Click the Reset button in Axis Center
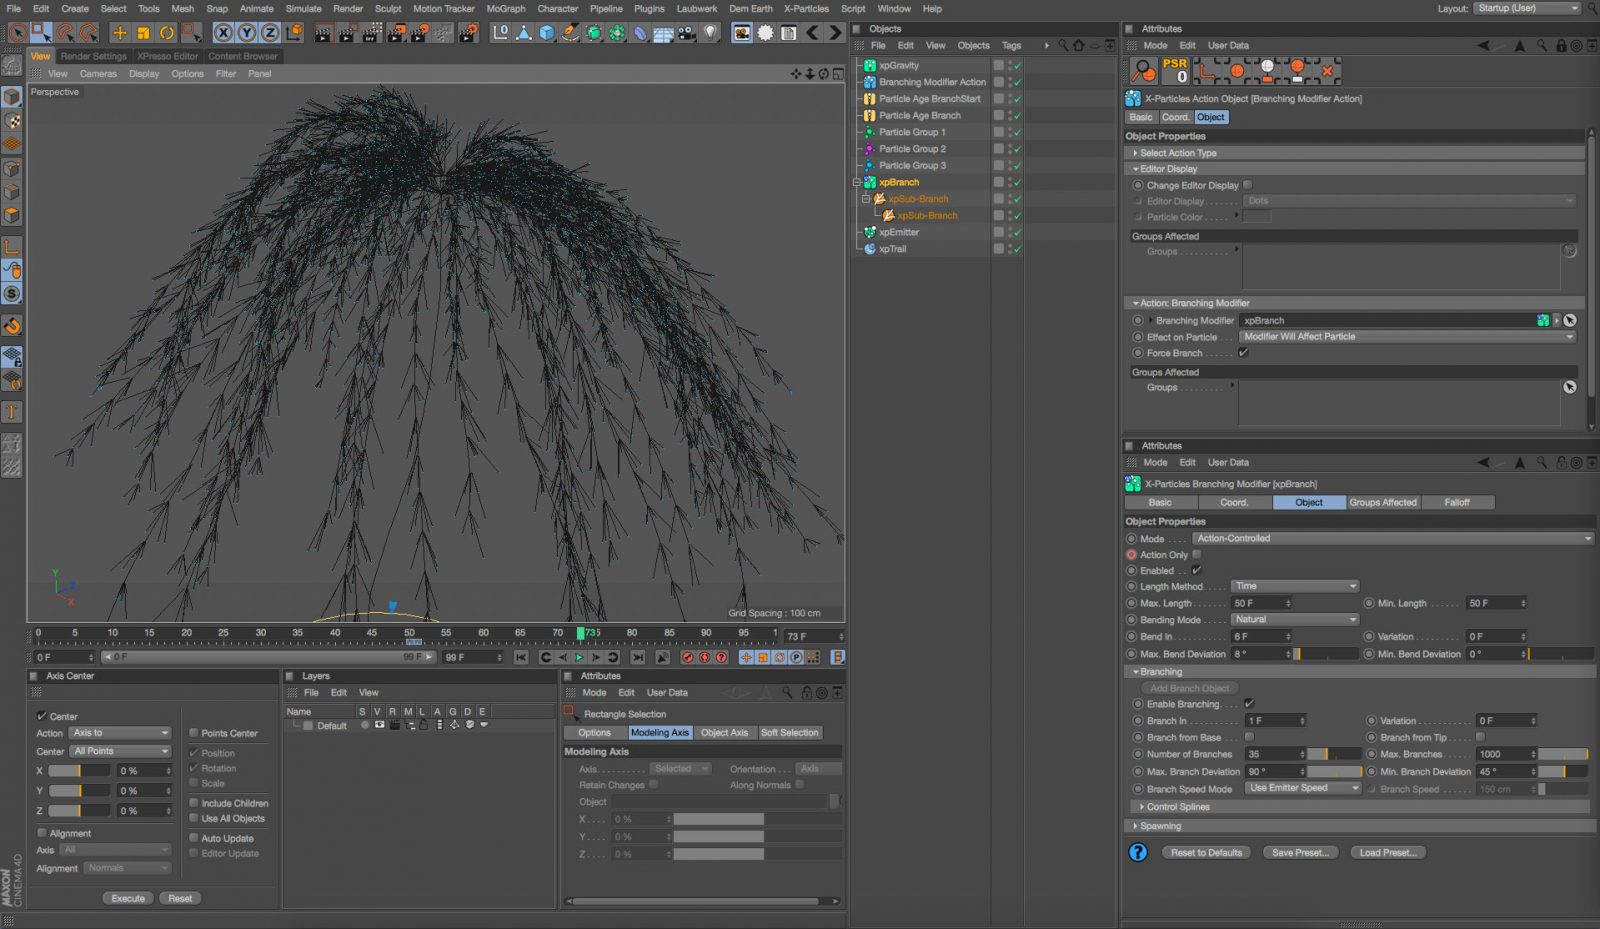1600x929 pixels. click(180, 898)
